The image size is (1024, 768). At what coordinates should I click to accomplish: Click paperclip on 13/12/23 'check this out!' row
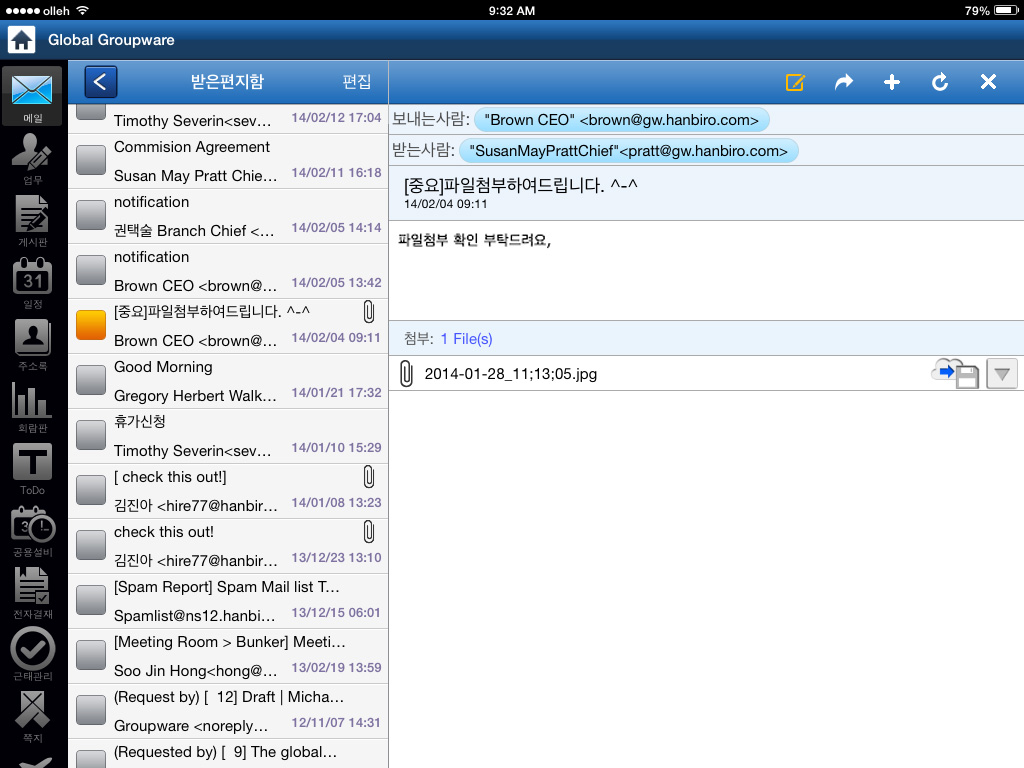(x=369, y=532)
